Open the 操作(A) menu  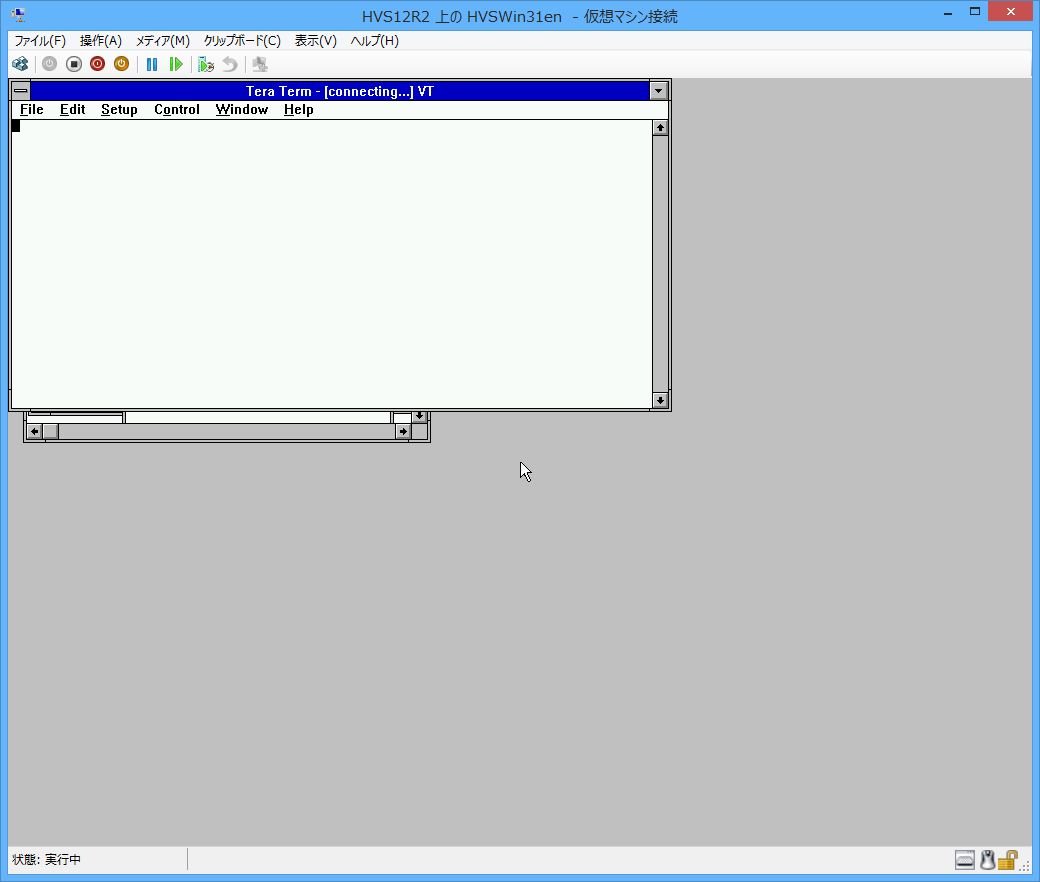tap(101, 41)
